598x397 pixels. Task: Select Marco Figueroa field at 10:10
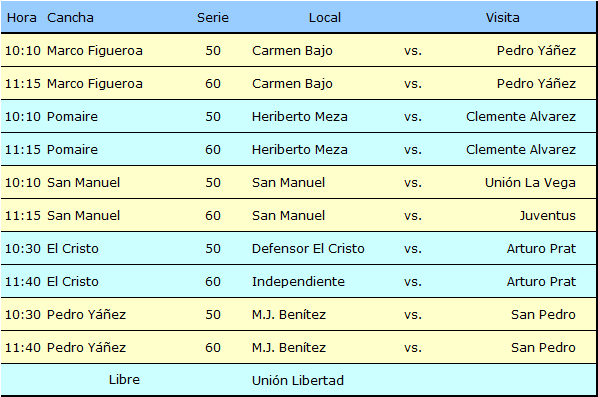click(95, 50)
